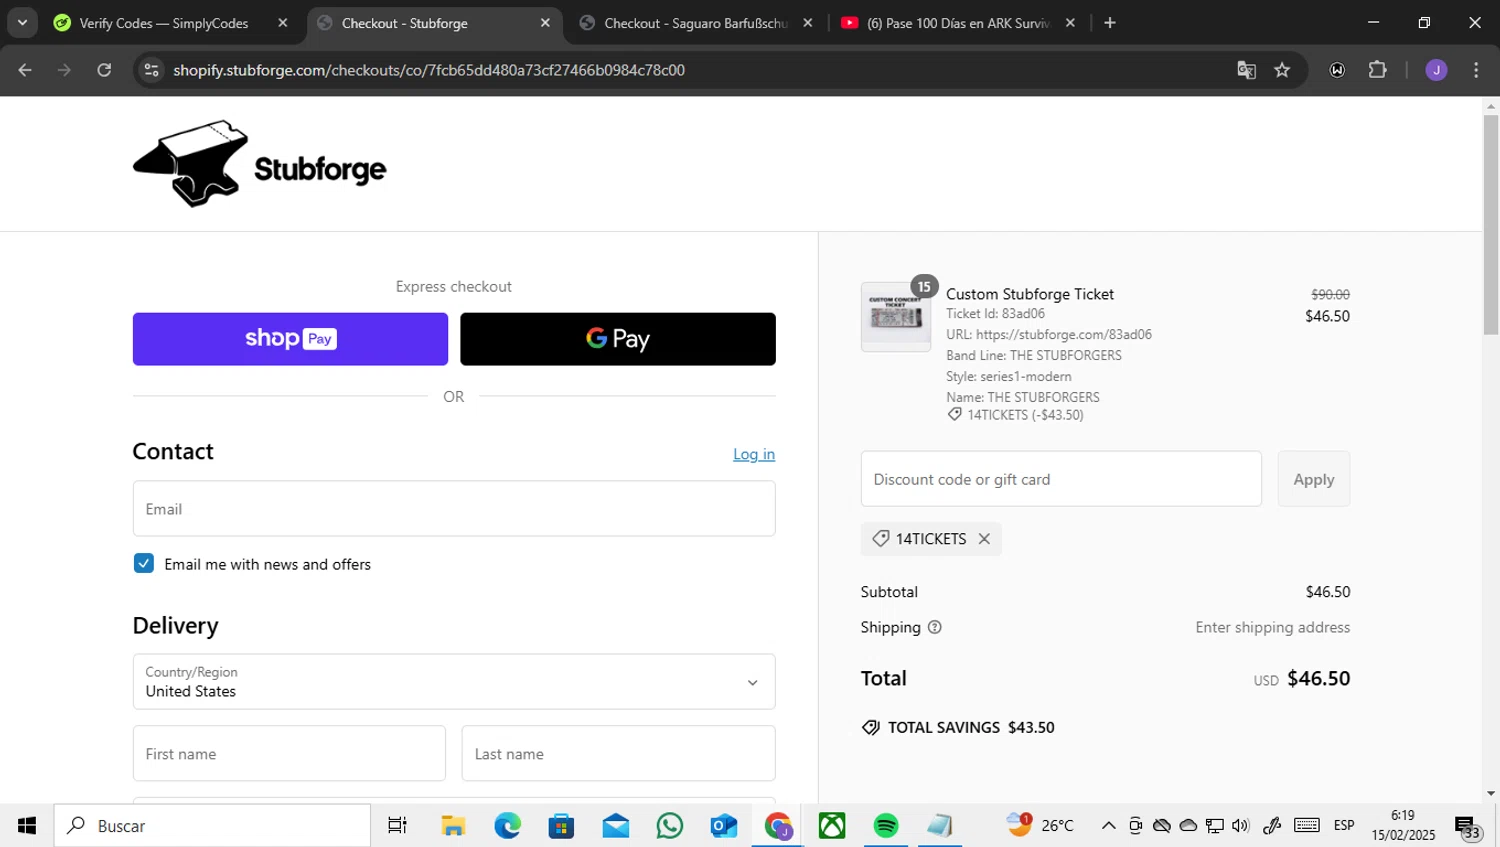Click the shipping info help icon

point(935,627)
